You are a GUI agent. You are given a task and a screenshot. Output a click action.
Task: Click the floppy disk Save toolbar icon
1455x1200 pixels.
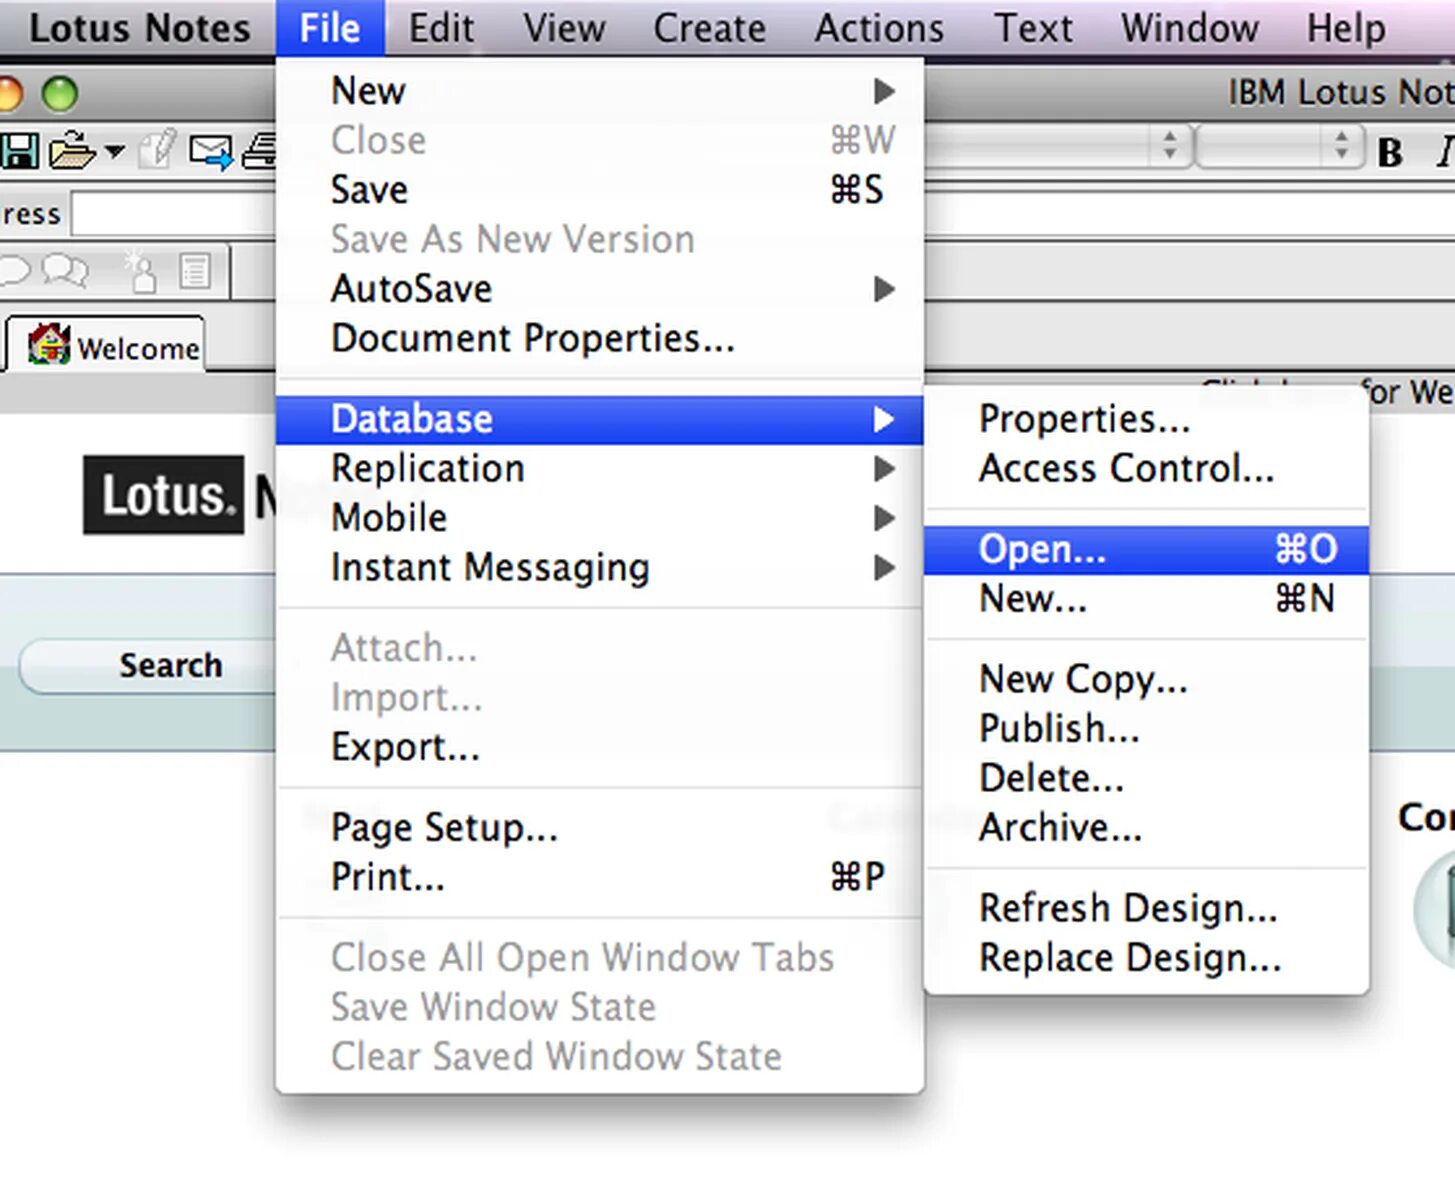pyautogui.click(x=18, y=151)
